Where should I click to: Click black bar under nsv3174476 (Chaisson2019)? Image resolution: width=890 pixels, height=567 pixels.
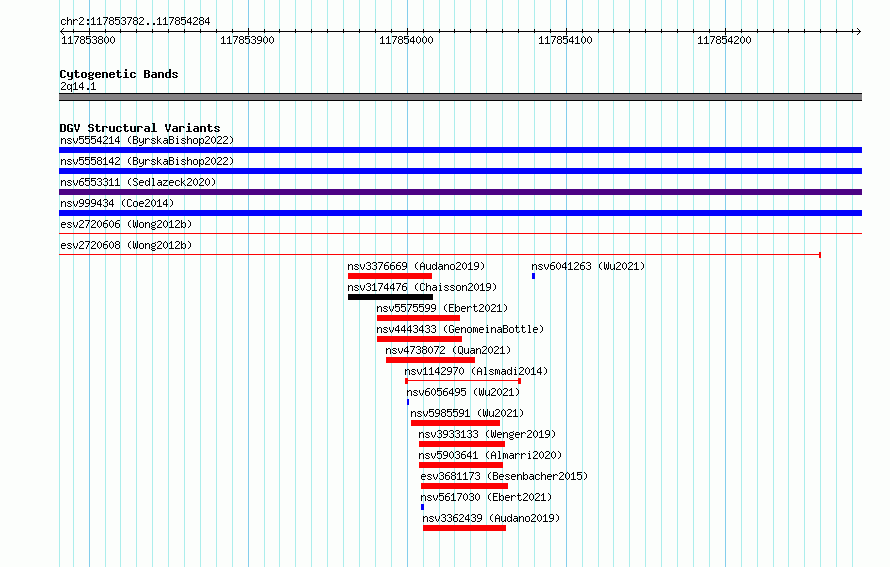(391, 297)
